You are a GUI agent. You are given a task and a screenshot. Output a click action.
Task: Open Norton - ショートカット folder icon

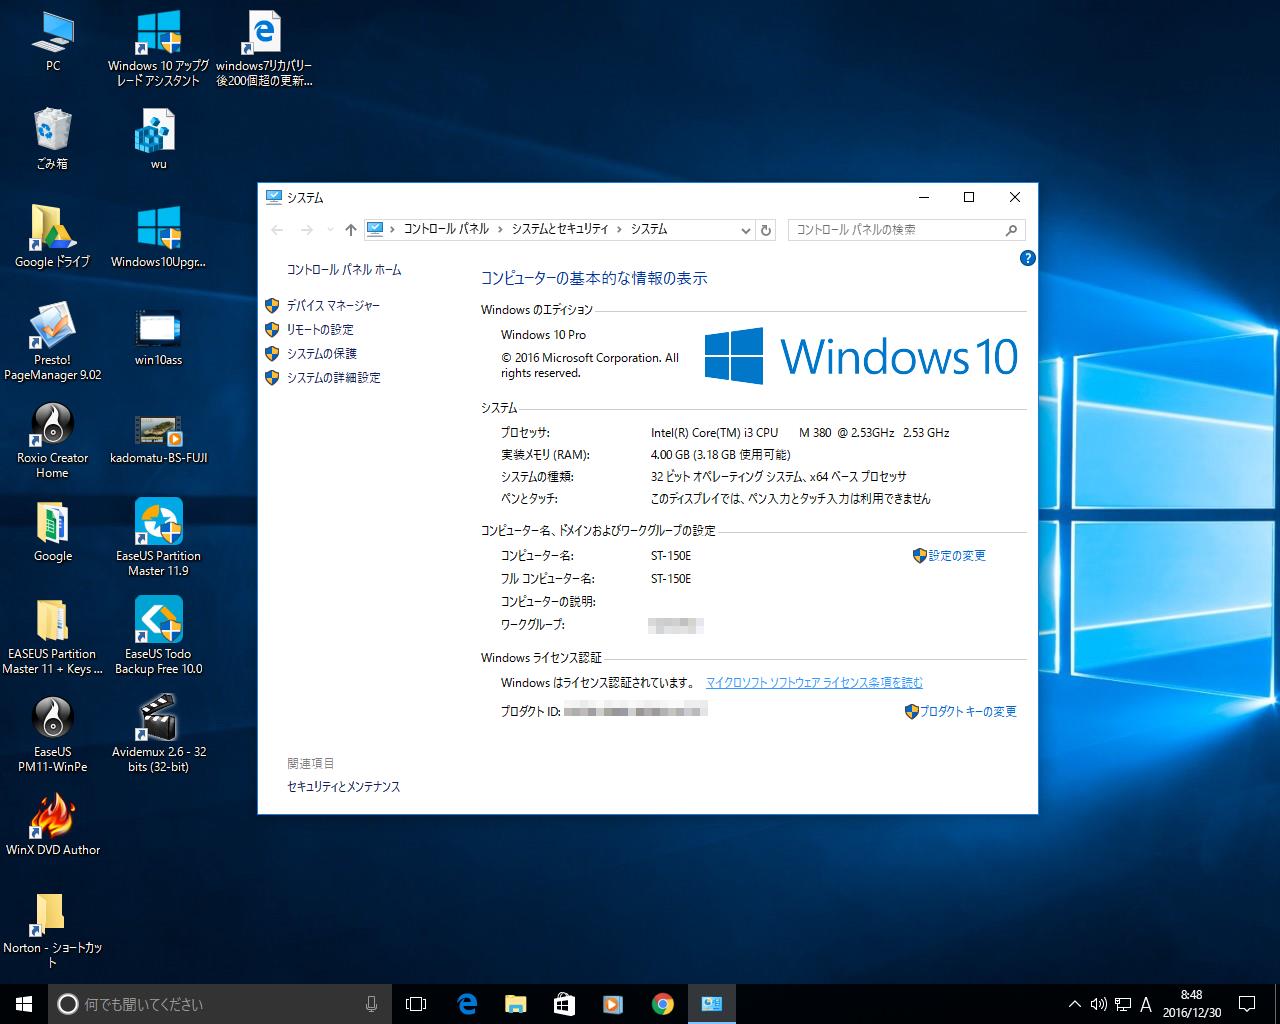click(x=52, y=930)
